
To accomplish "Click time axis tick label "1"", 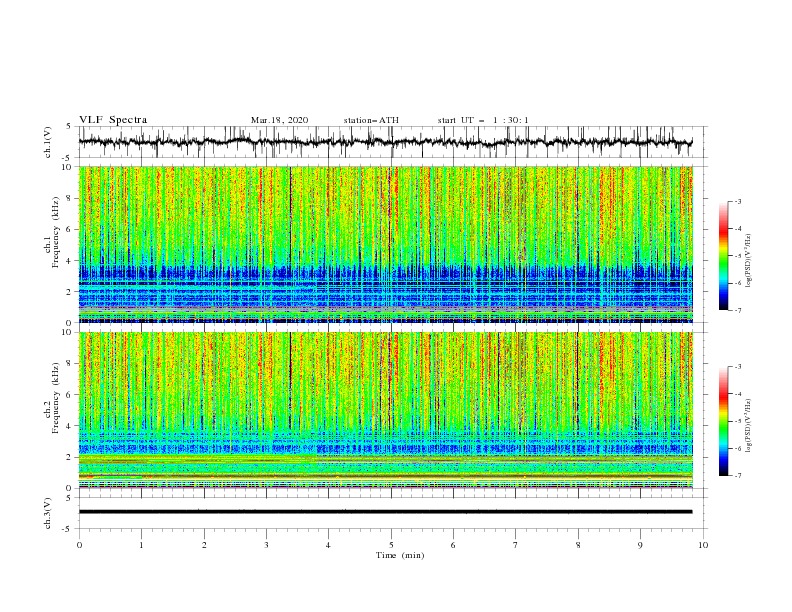I will (x=141, y=545).
